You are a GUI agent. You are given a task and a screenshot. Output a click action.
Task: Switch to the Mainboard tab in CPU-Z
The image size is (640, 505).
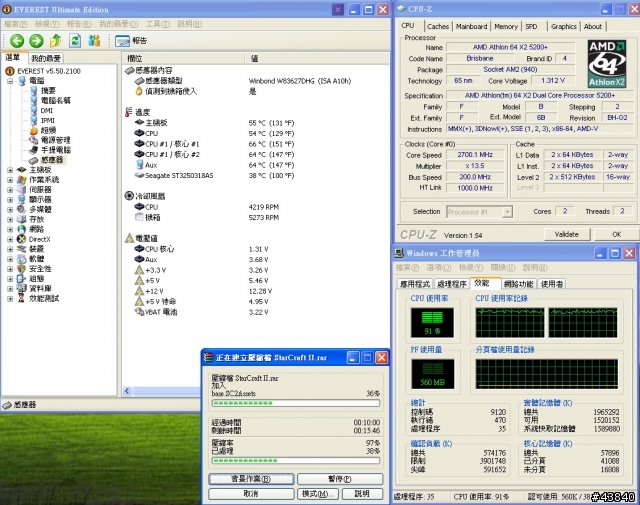pyautogui.click(x=471, y=27)
